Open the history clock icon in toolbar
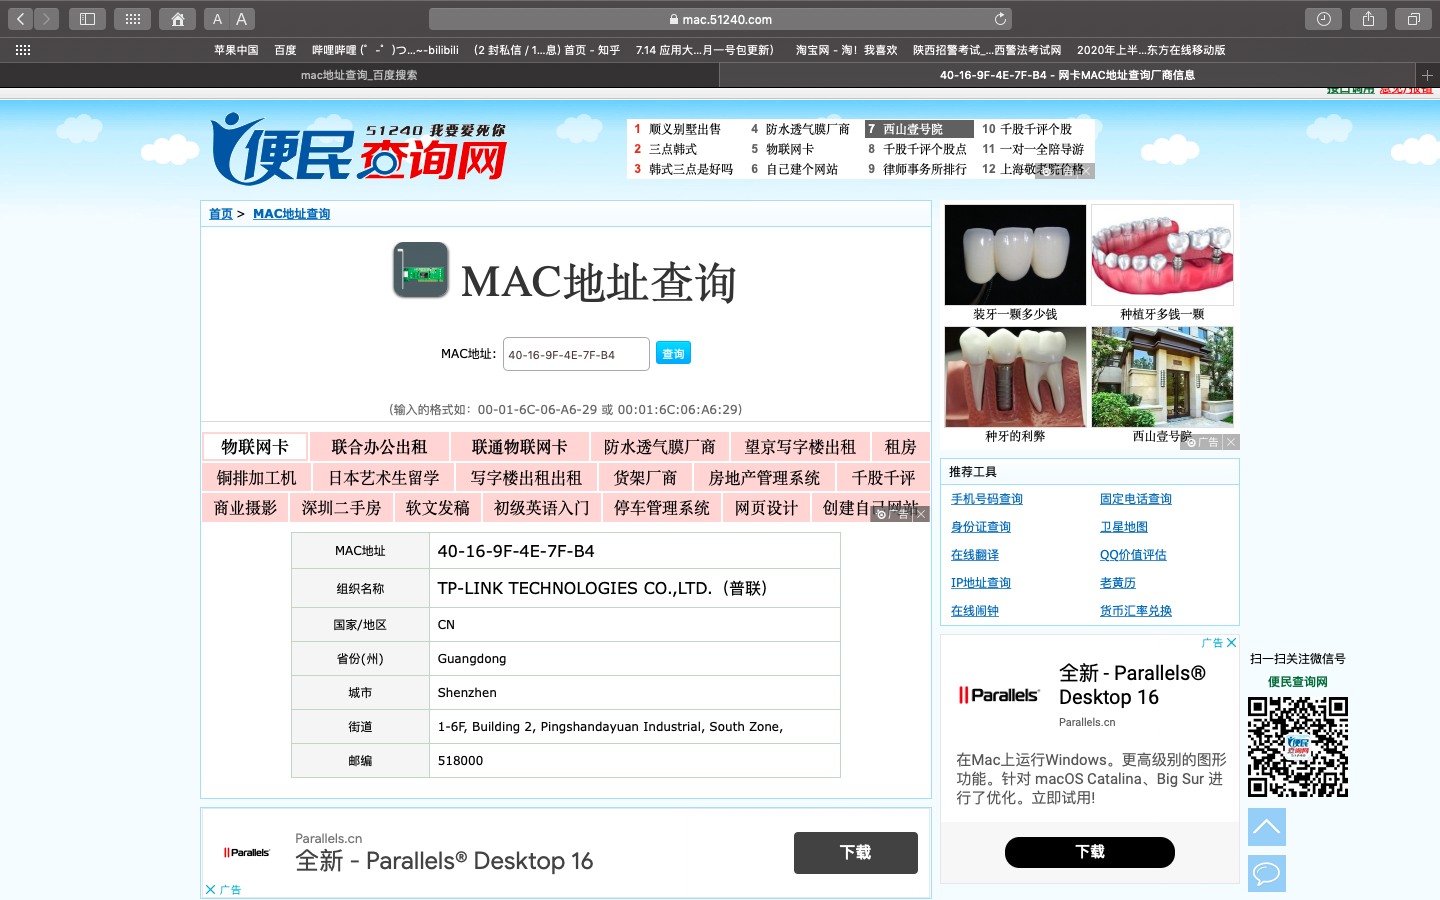 tap(1324, 19)
